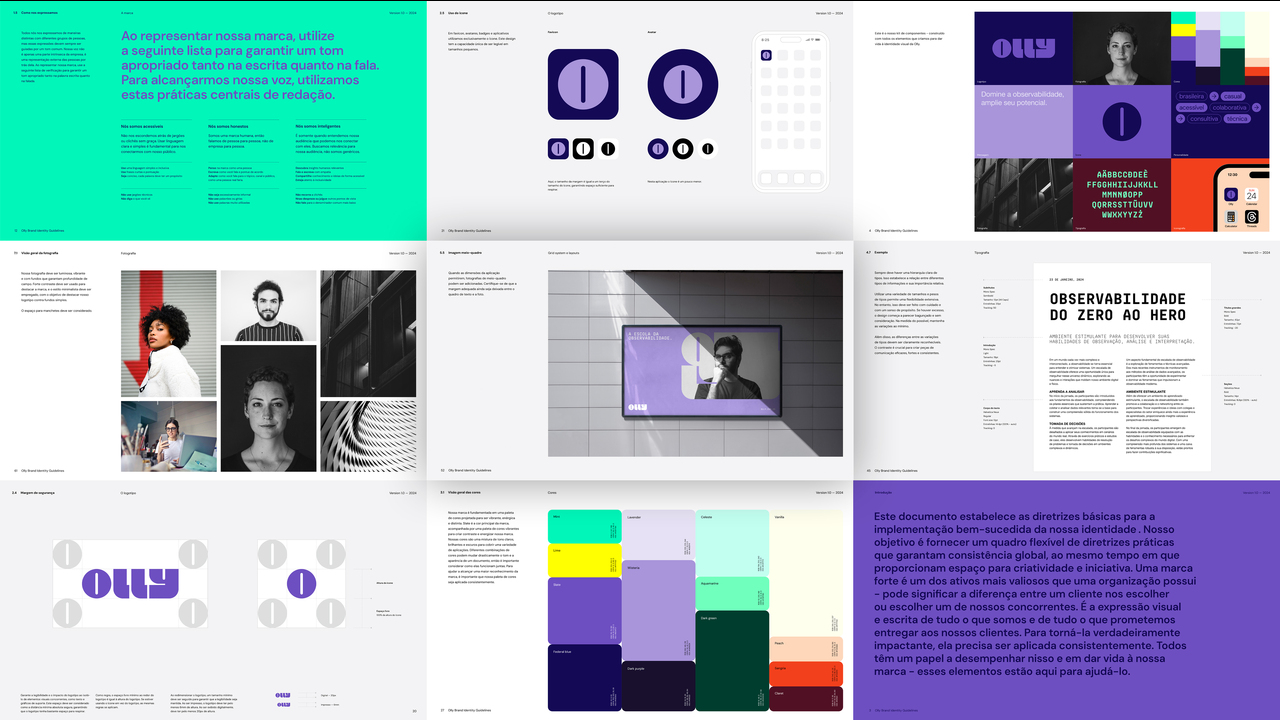Open the dark building facade photo in Fotografia
The width and height of the screenshot is (1280, 720).
(369, 334)
